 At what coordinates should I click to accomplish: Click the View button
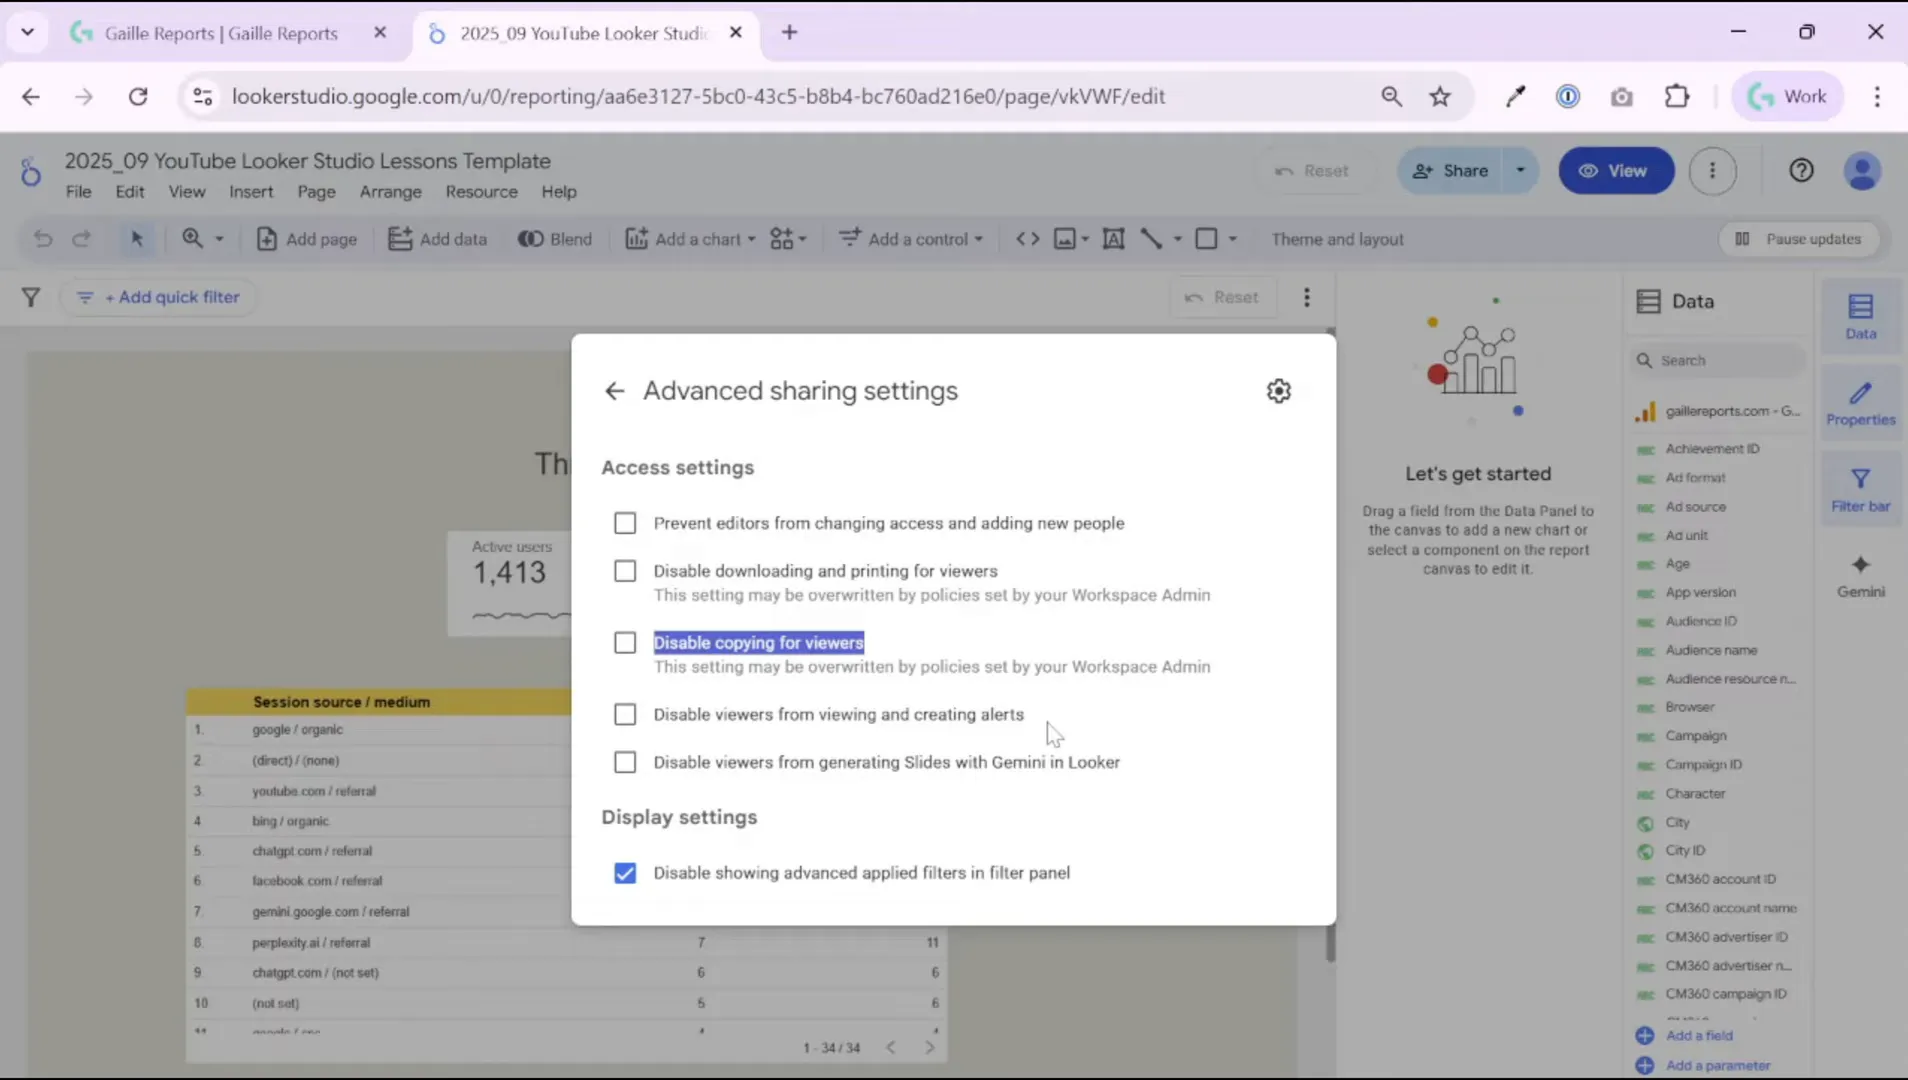pos(1615,170)
